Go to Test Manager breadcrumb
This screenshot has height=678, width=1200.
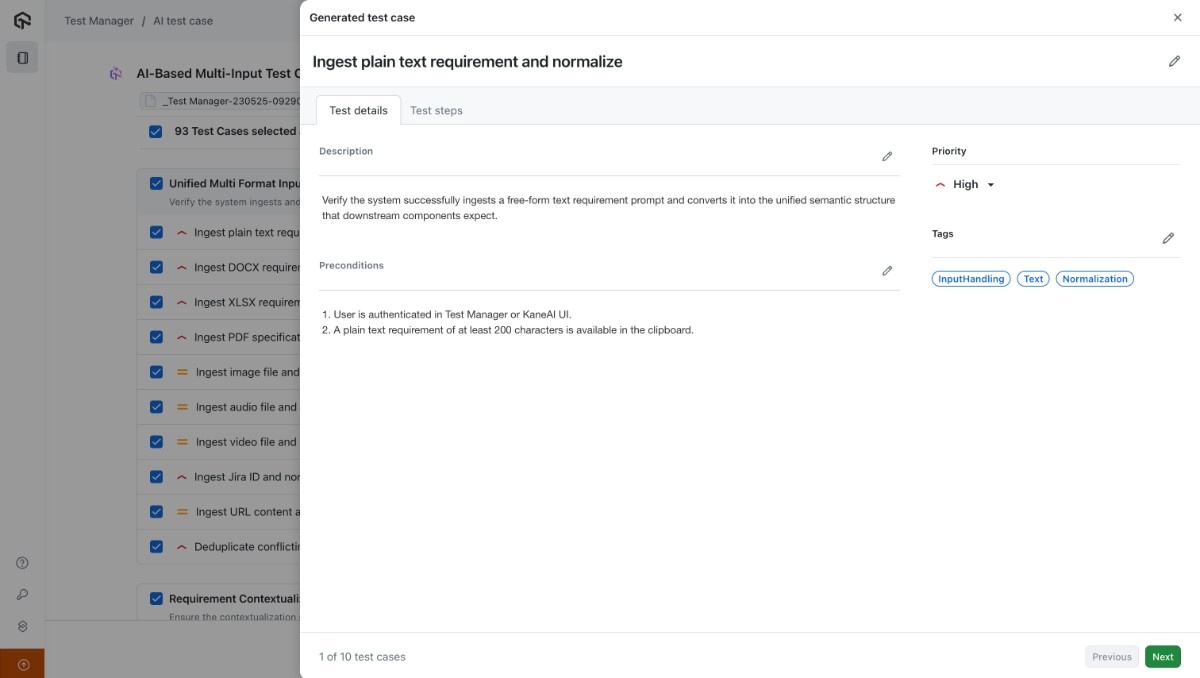(x=99, y=20)
